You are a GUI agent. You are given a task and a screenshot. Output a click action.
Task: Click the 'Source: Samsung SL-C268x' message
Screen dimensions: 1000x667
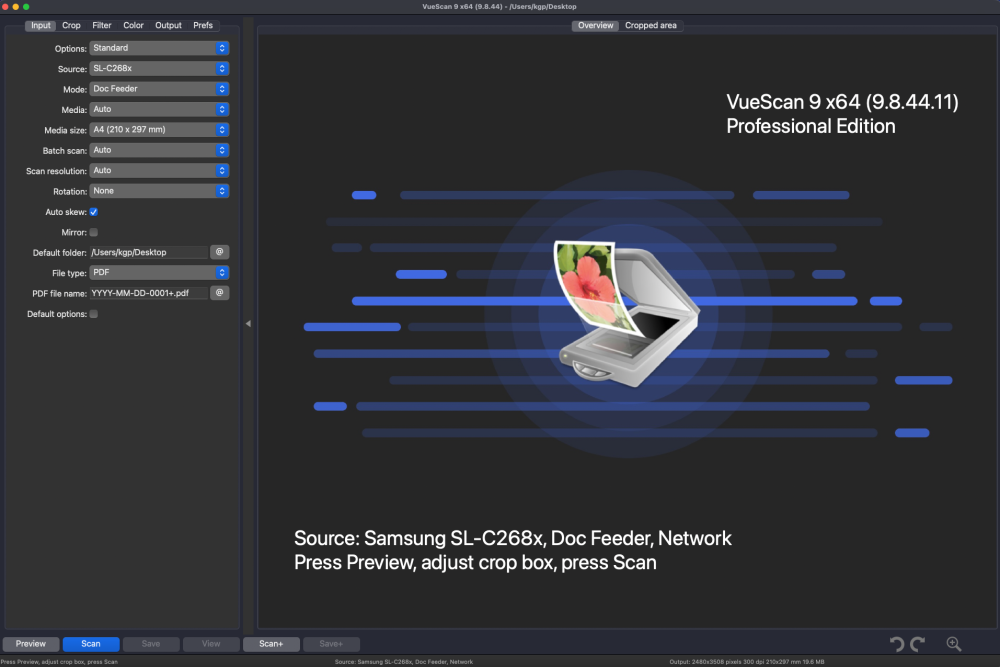pyautogui.click(x=513, y=538)
